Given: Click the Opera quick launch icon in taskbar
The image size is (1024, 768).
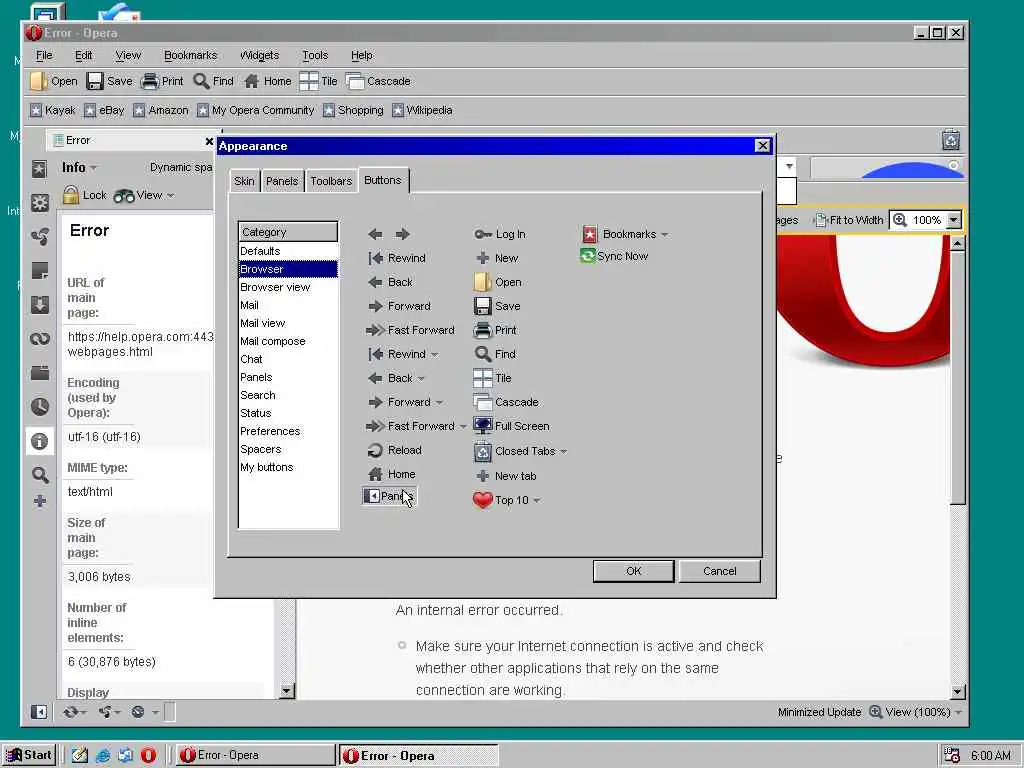Looking at the screenshot, I should (148, 755).
